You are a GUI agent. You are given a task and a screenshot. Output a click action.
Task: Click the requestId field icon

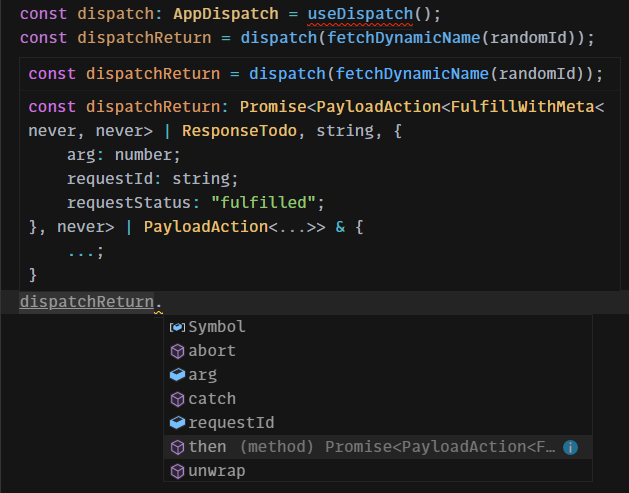177,423
